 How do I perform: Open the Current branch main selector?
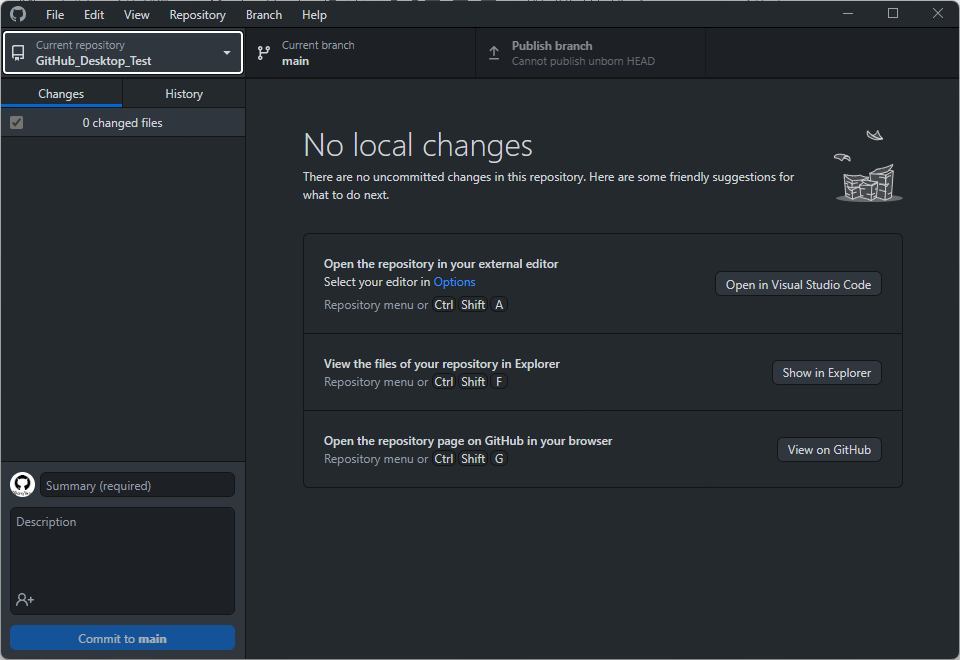click(x=361, y=53)
